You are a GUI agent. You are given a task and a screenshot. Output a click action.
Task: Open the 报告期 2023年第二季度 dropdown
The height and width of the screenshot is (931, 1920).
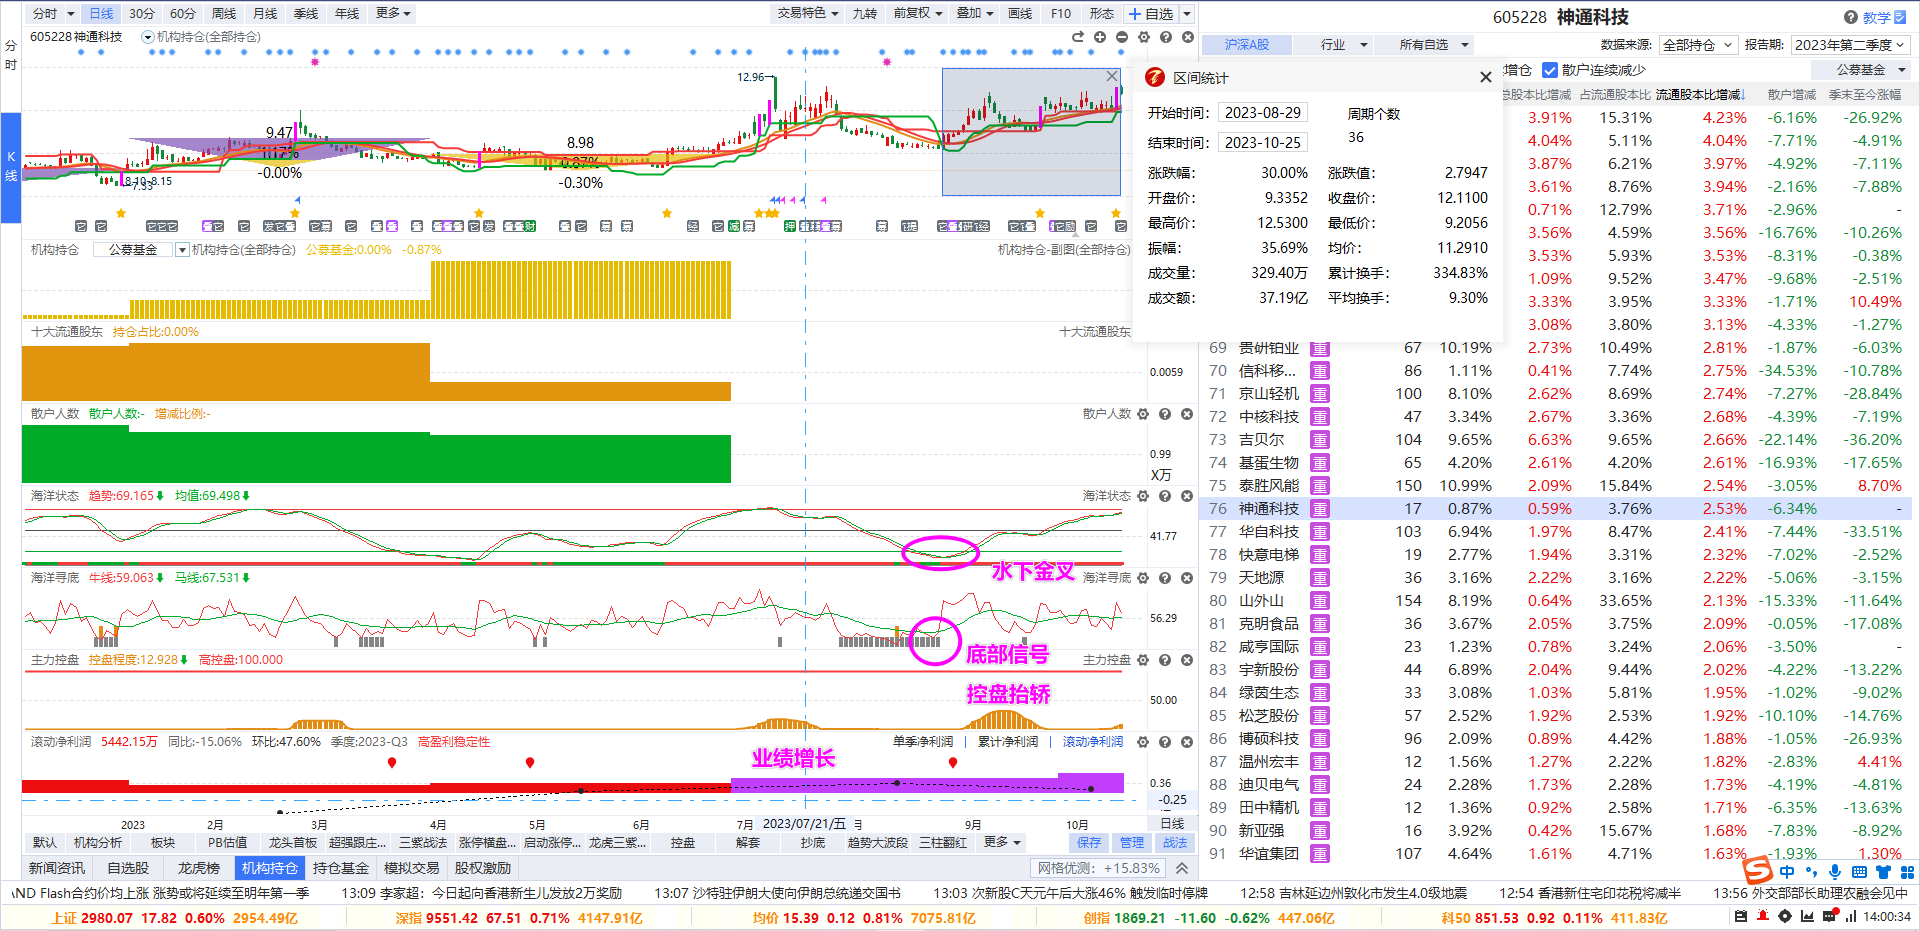coord(1851,45)
